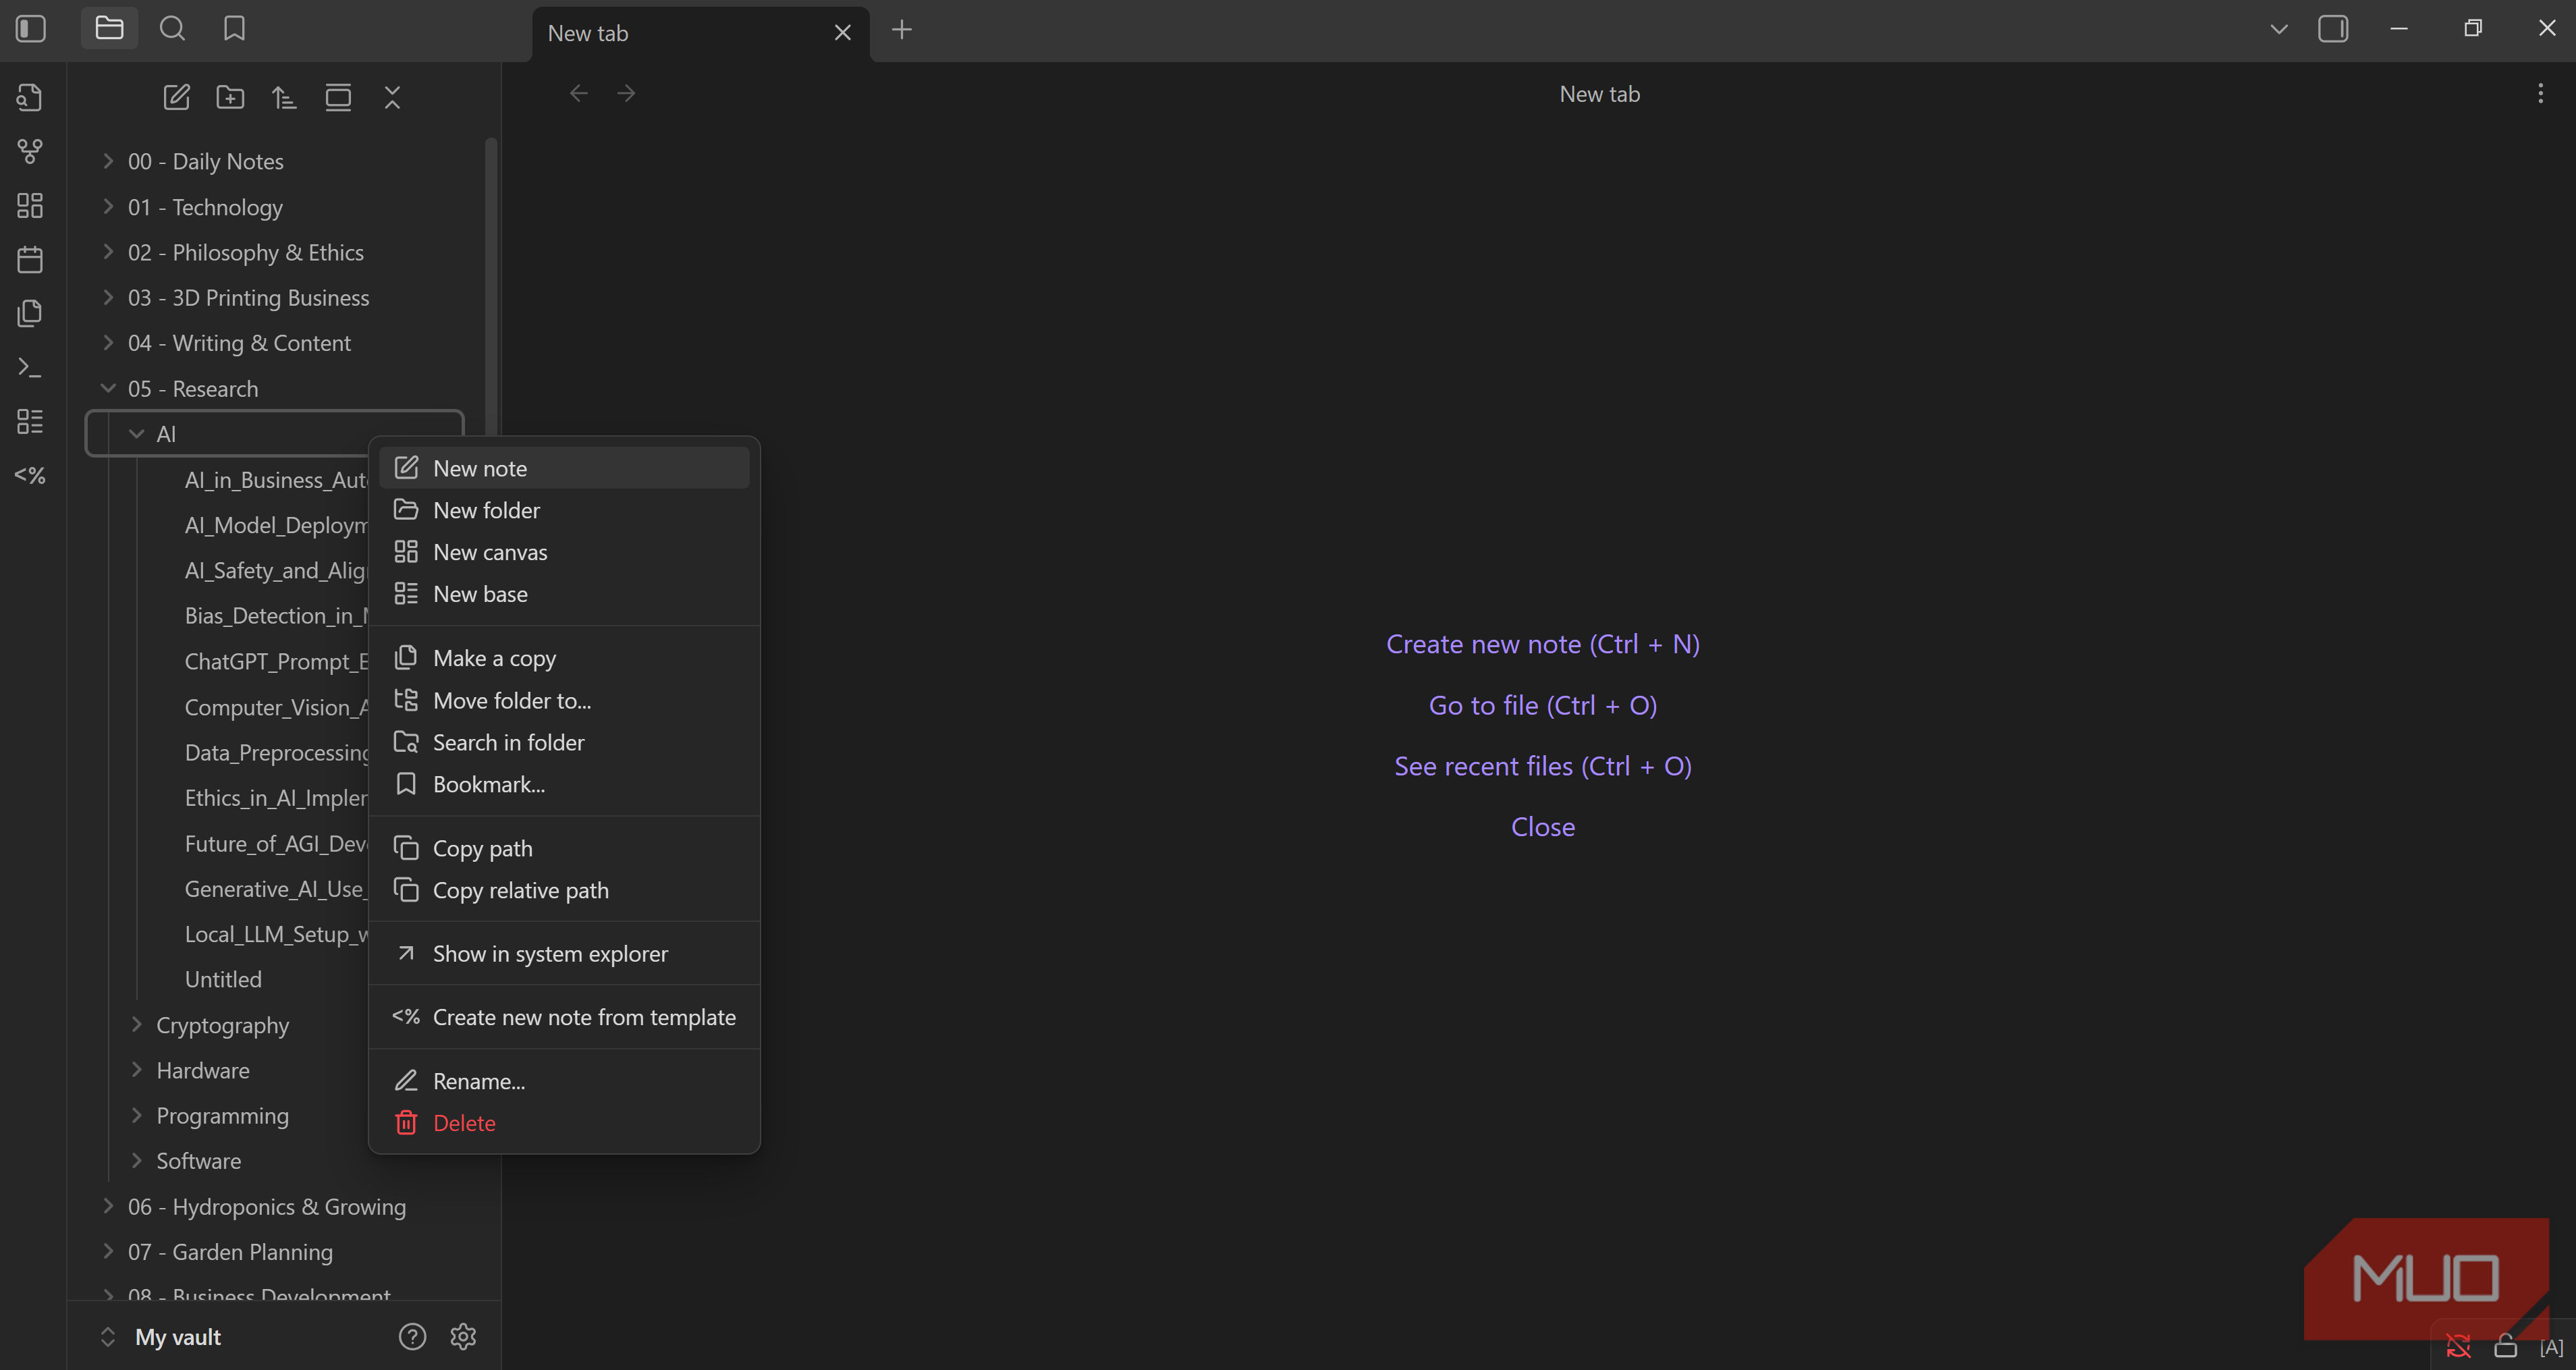
Task: Open the tab list dropdown arrow
Action: point(2278,29)
